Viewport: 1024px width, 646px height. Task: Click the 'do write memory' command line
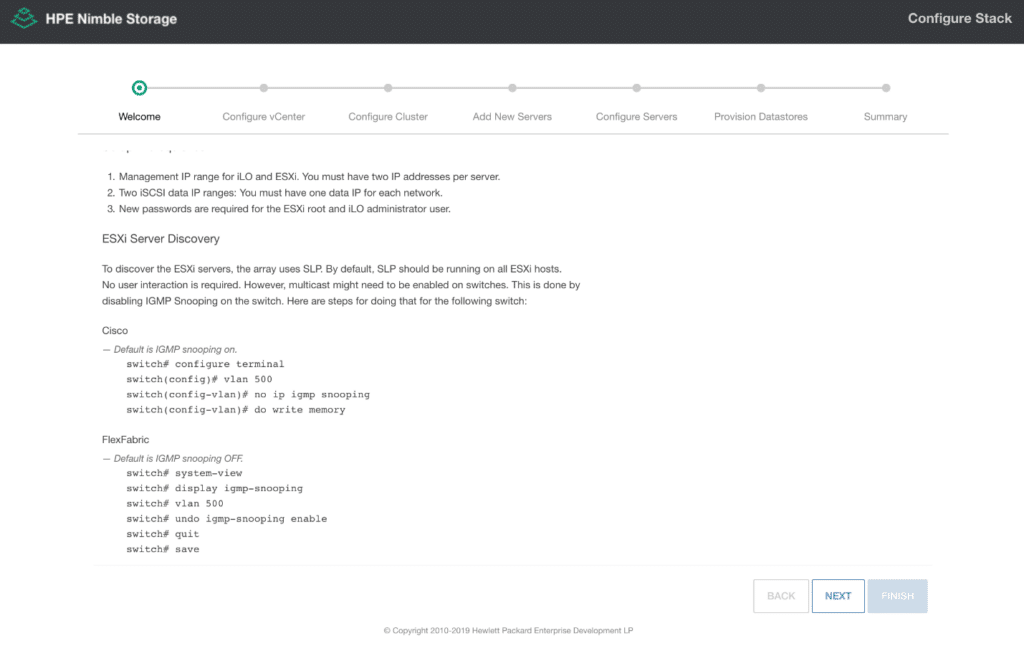(236, 410)
